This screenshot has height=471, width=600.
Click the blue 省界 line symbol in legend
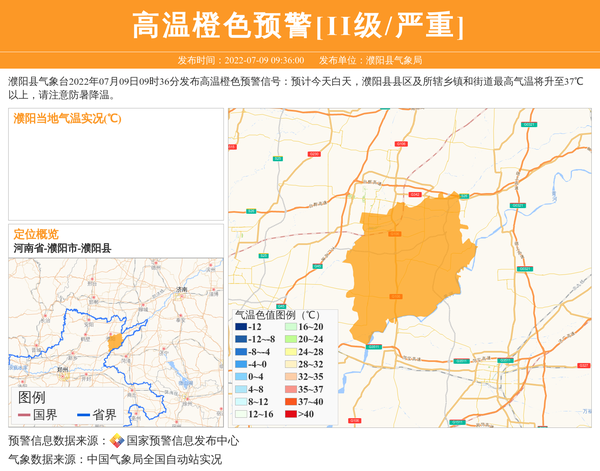tap(83, 415)
